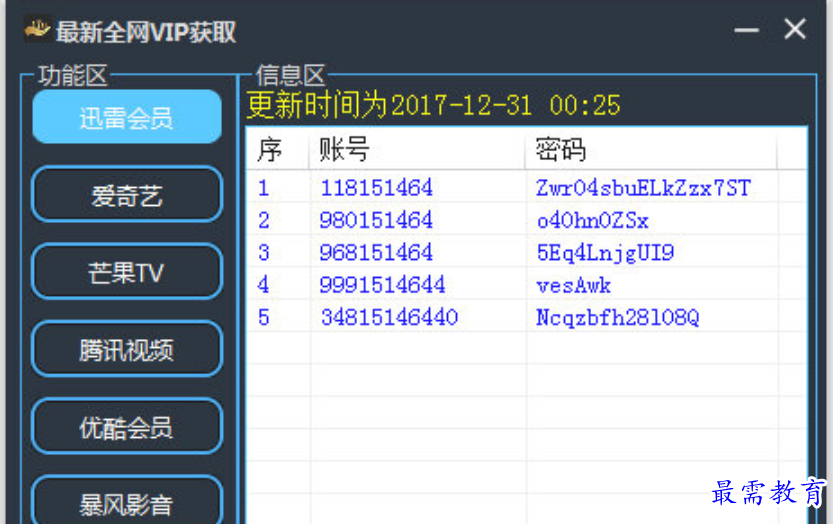Image resolution: width=833 pixels, height=524 pixels.
Task: Select row number 4 cell
Action: click(x=264, y=285)
